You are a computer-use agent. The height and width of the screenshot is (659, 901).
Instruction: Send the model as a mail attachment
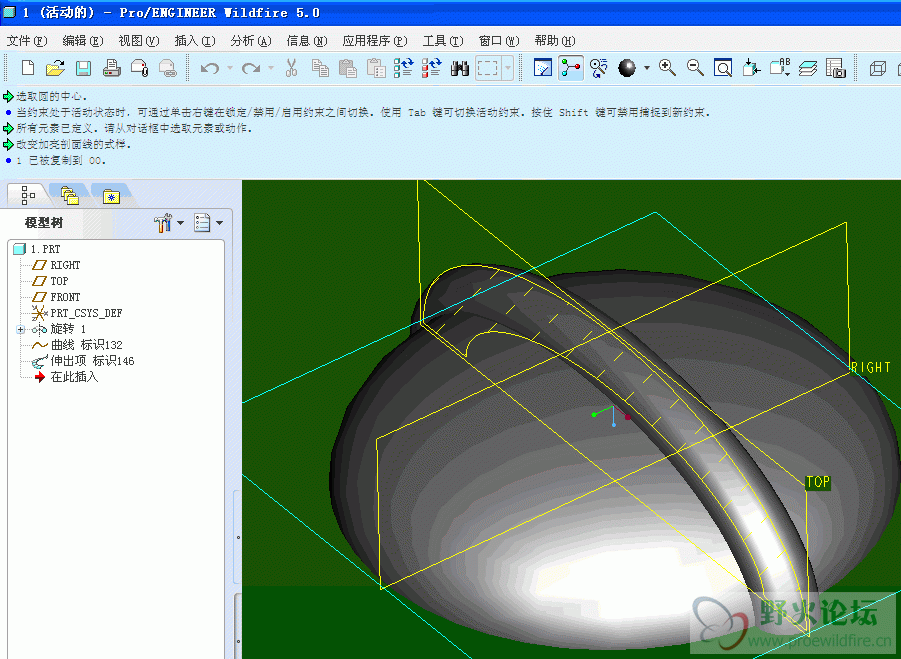coord(140,68)
